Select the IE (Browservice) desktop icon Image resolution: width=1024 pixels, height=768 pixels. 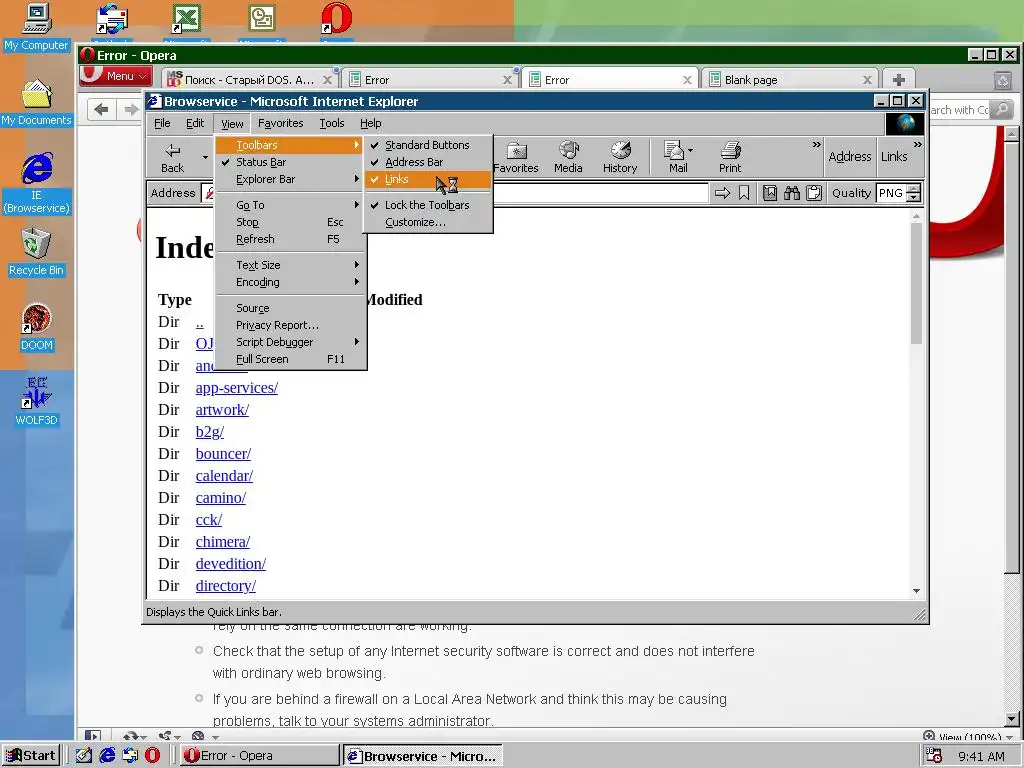37,183
